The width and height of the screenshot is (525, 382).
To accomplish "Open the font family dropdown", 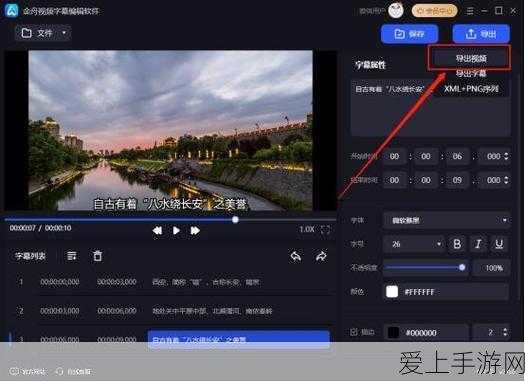I will tap(446, 220).
